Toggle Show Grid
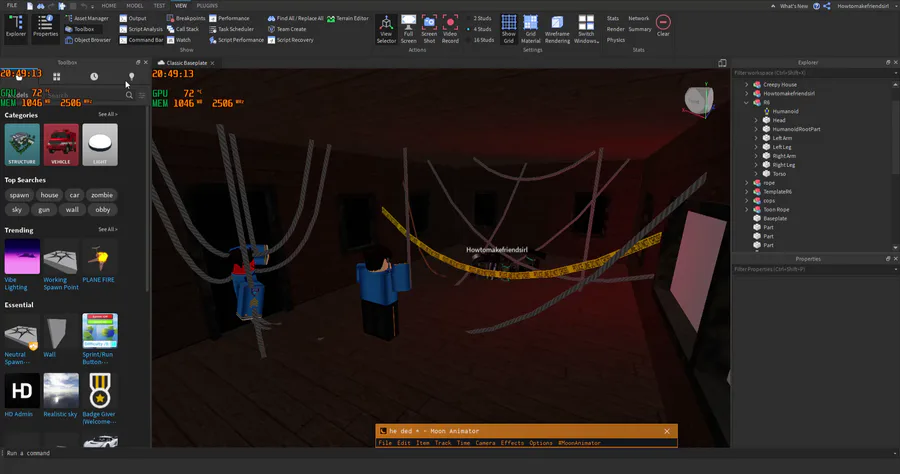The height and width of the screenshot is (474, 900). click(509, 29)
